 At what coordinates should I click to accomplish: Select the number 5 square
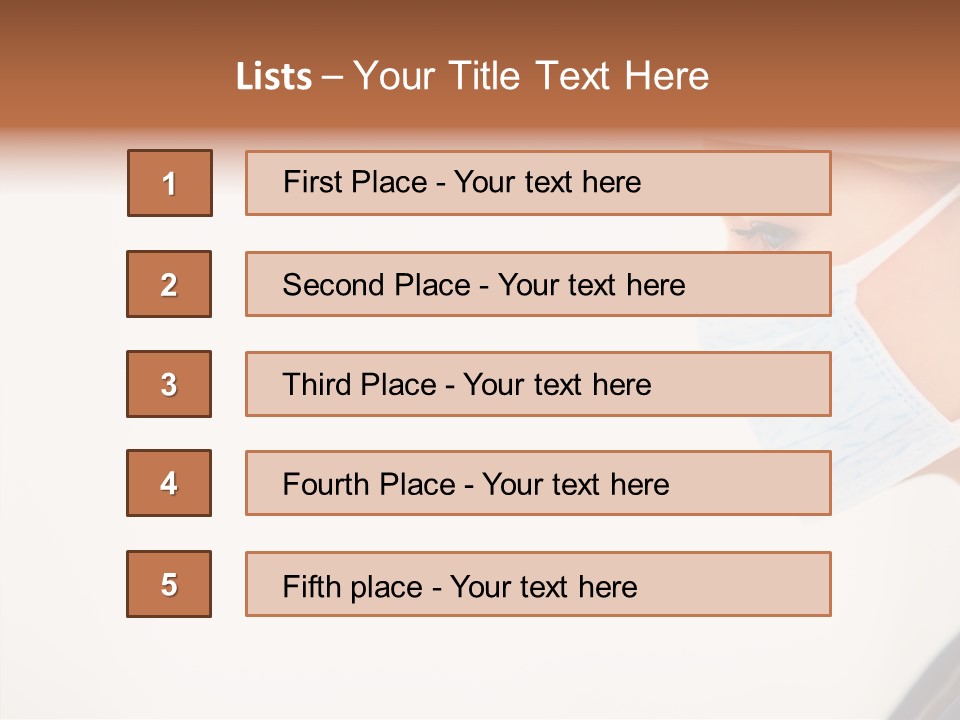169,584
